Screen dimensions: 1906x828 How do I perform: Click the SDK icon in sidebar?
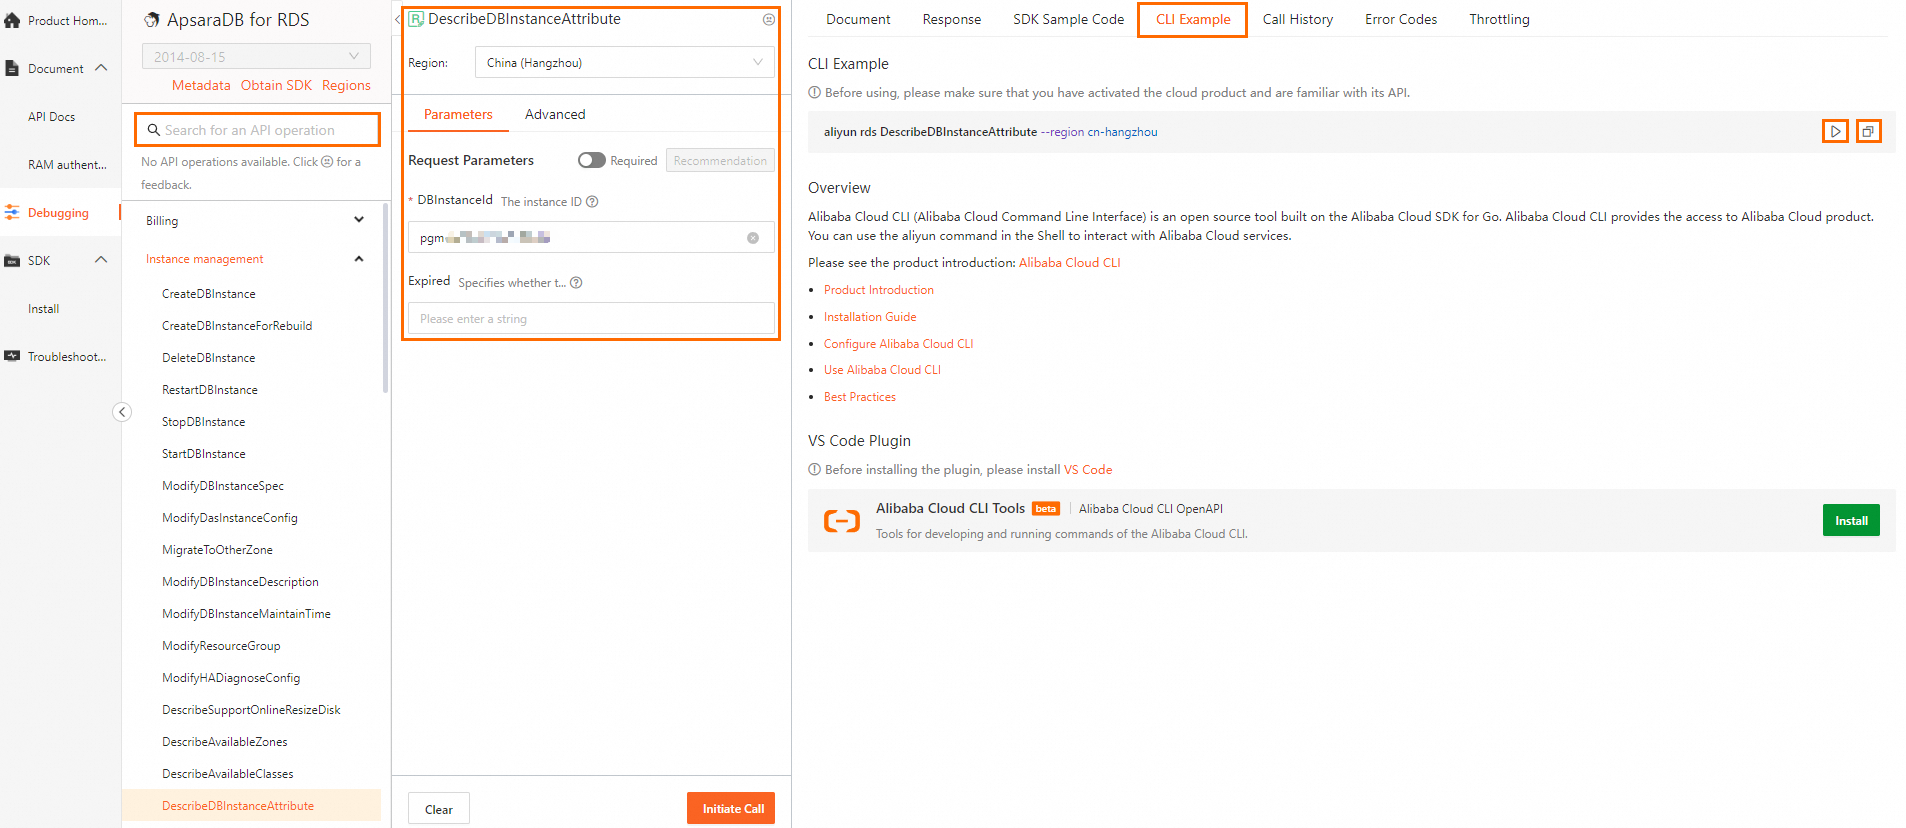click(x=12, y=261)
